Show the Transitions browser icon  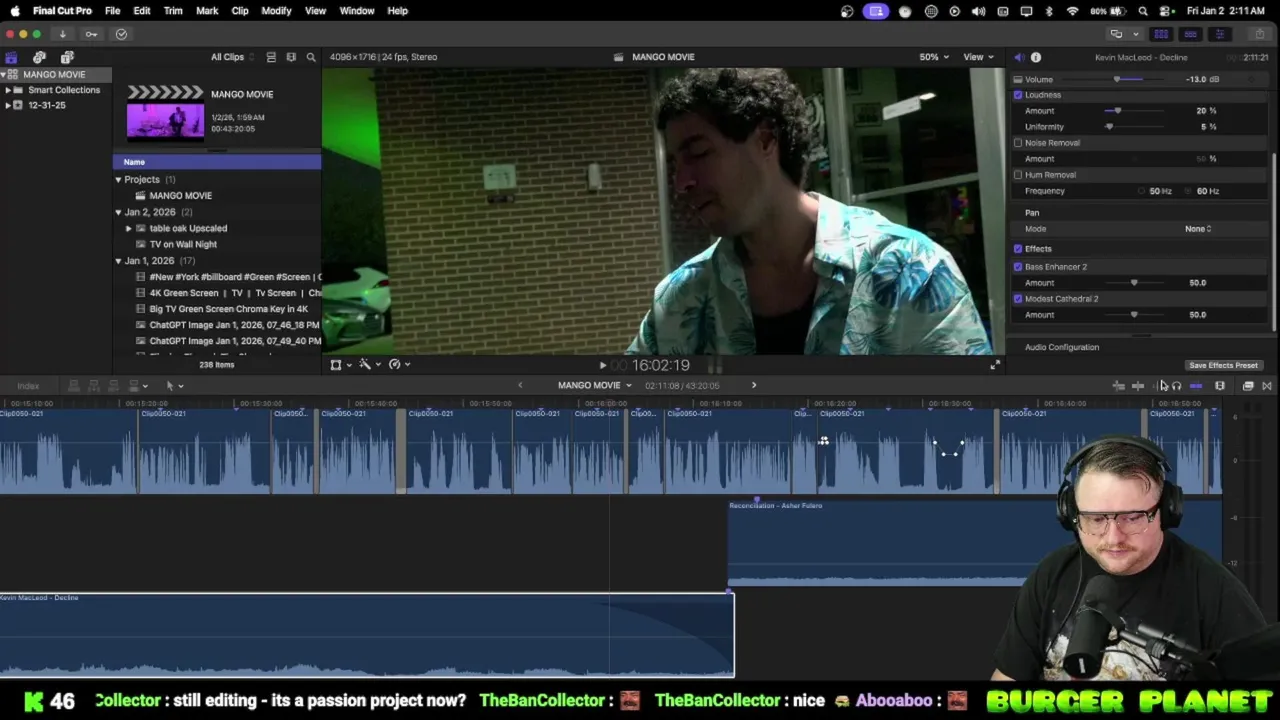click(x=1266, y=386)
